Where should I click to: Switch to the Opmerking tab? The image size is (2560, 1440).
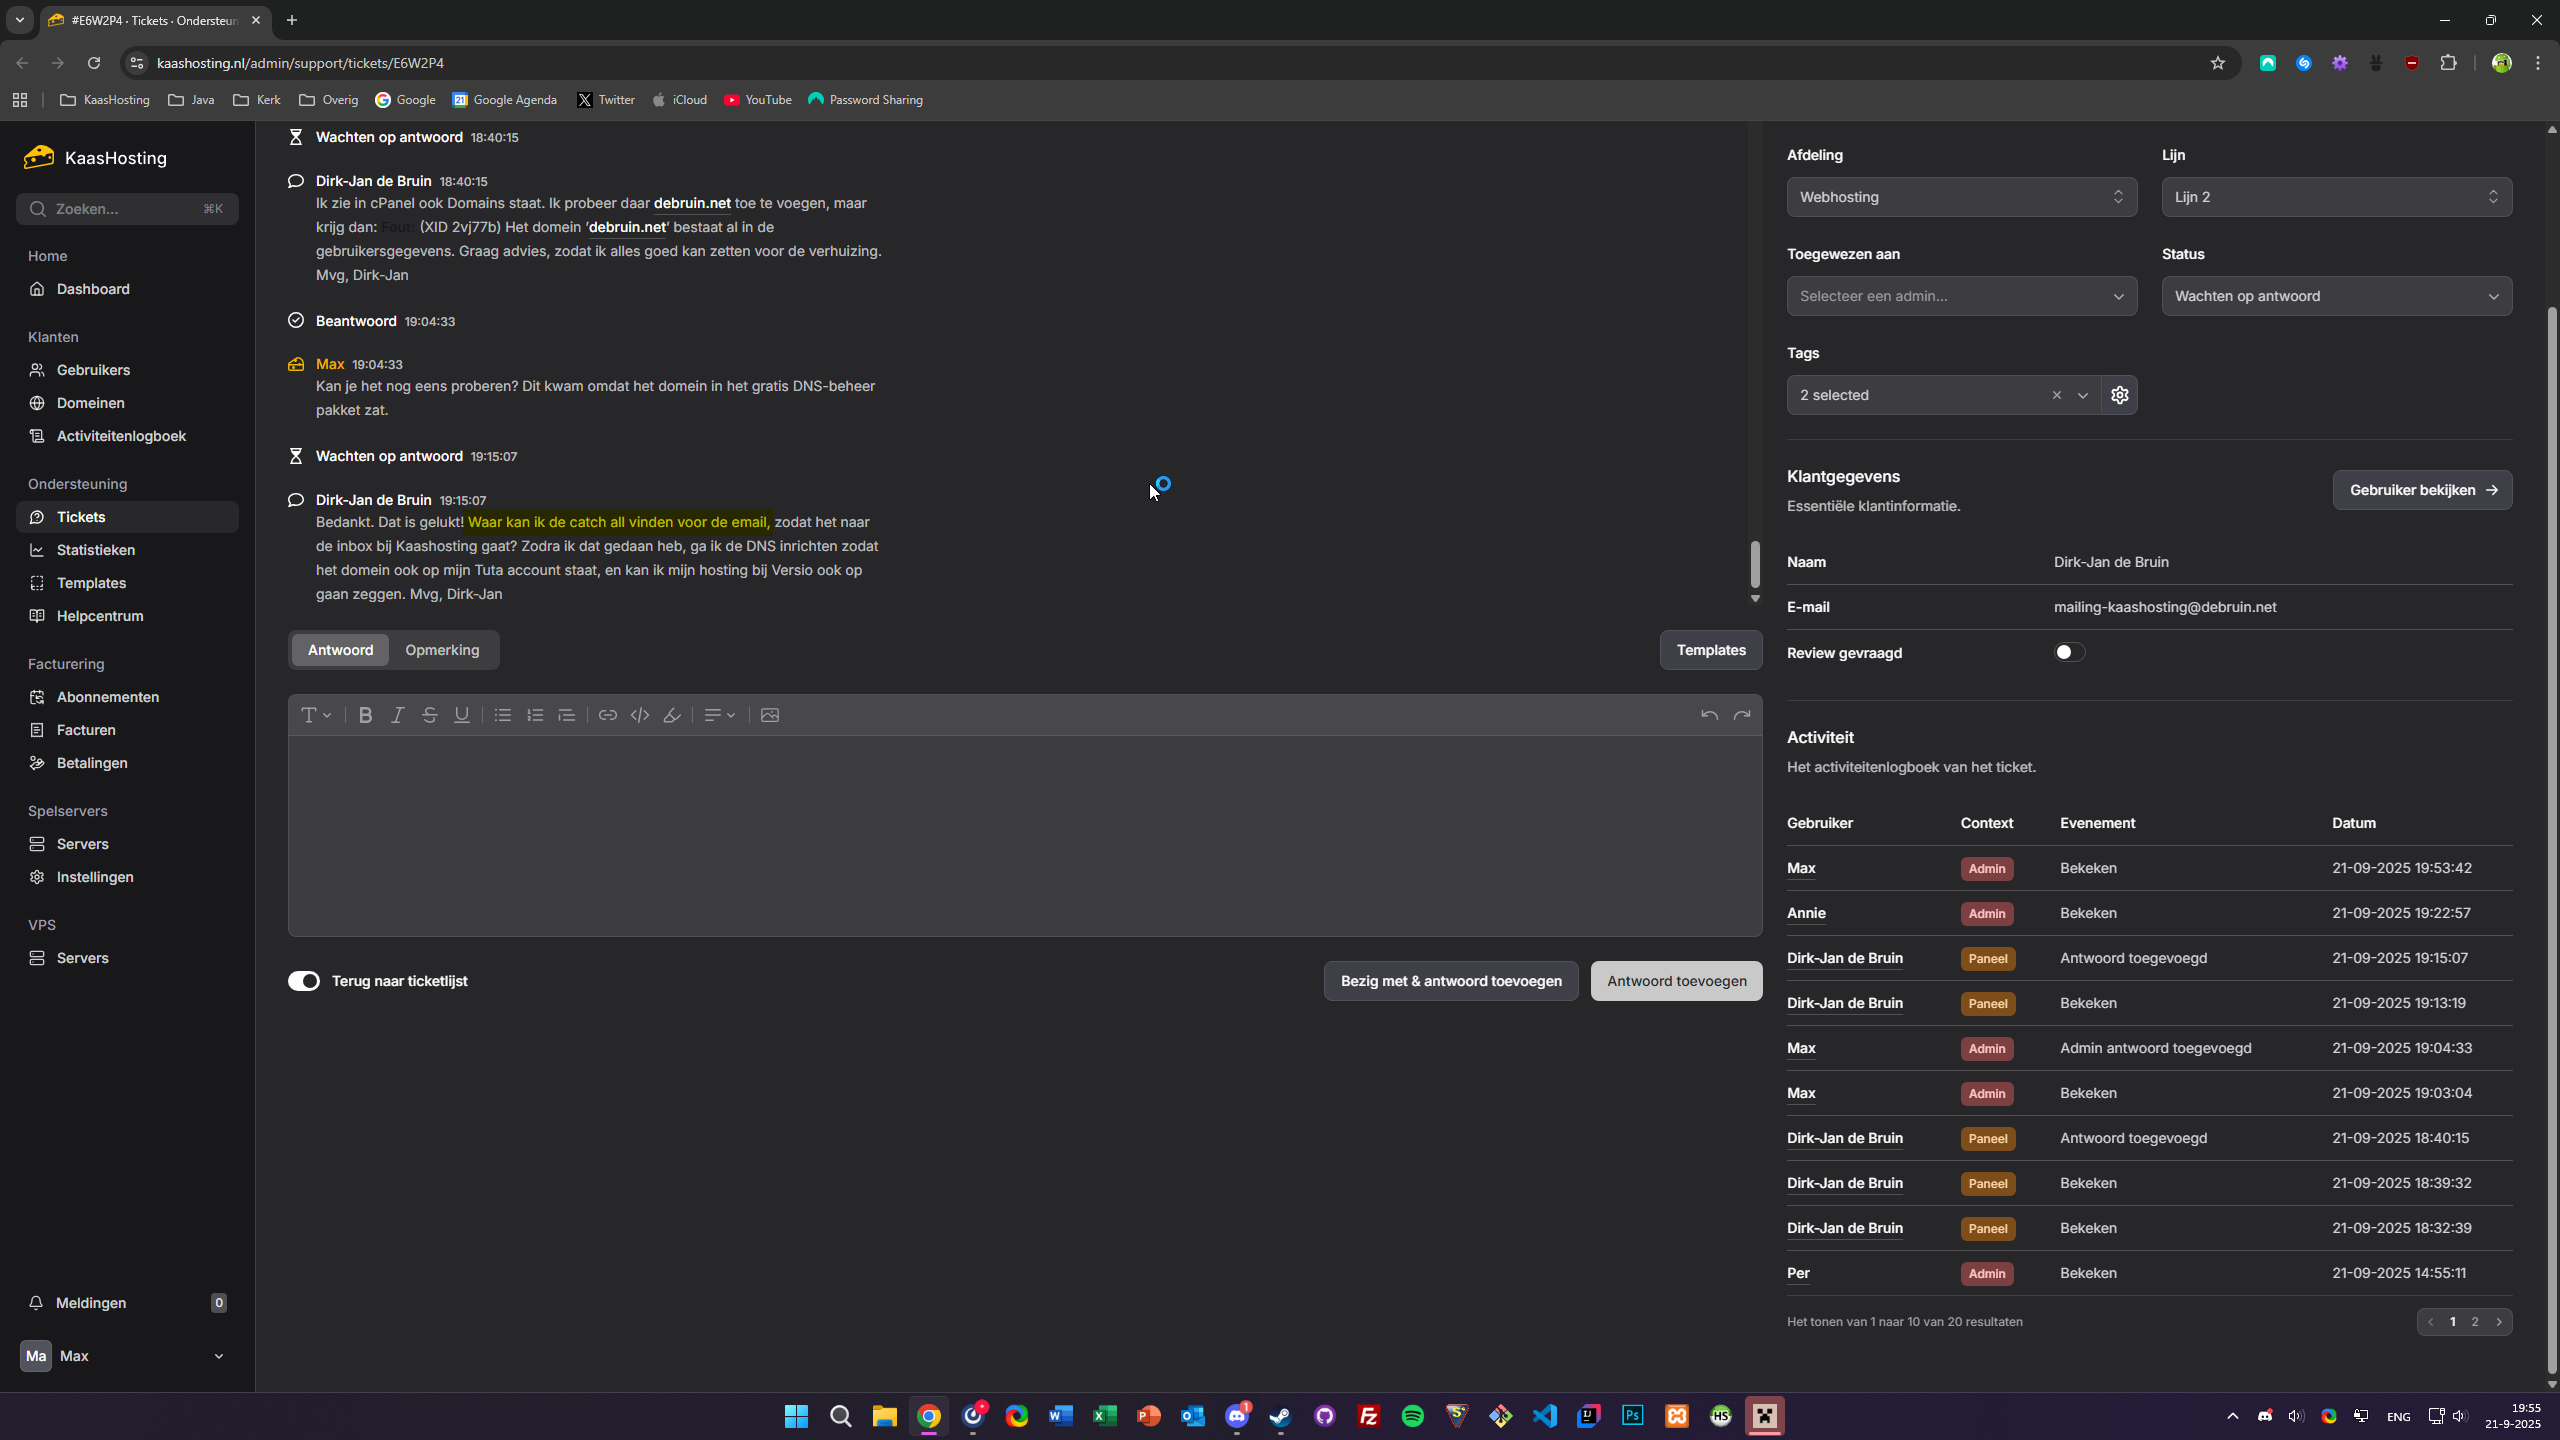pyautogui.click(x=442, y=650)
